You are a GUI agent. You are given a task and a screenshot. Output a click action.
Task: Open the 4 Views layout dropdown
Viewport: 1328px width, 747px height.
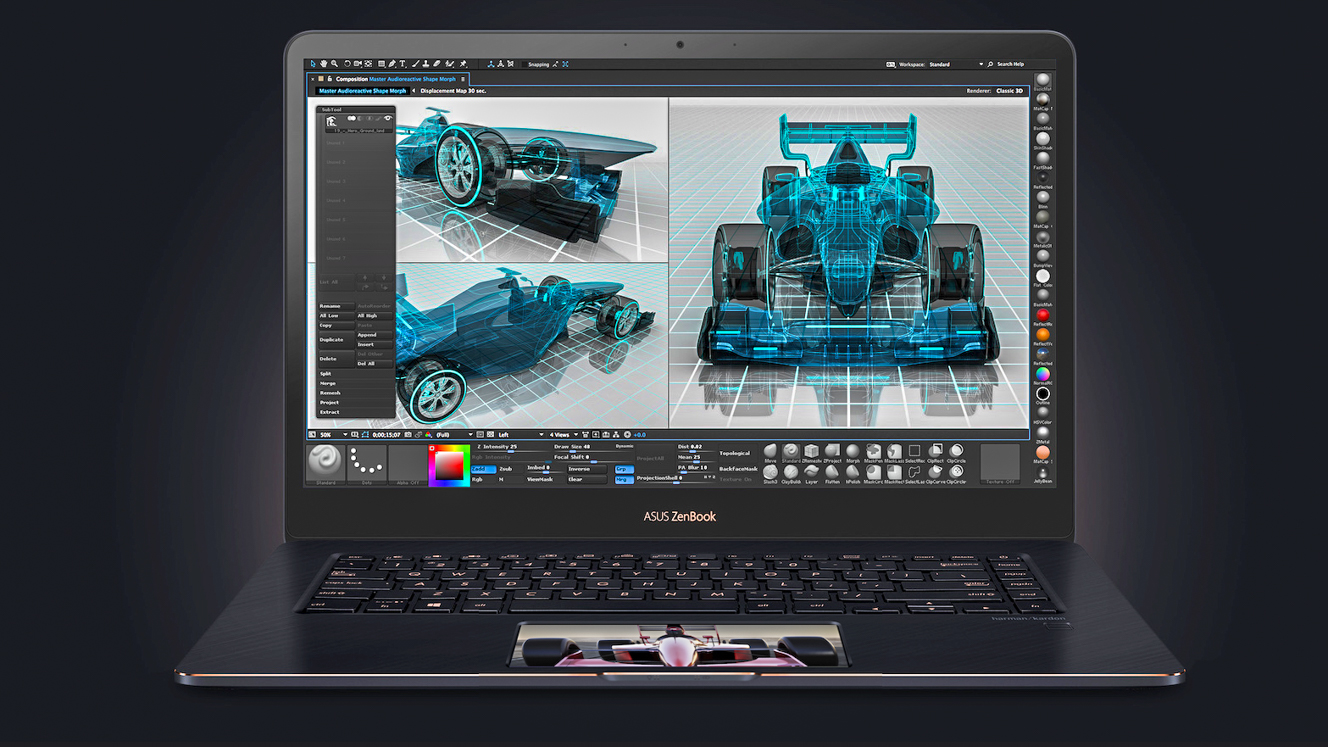(x=562, y=435)
